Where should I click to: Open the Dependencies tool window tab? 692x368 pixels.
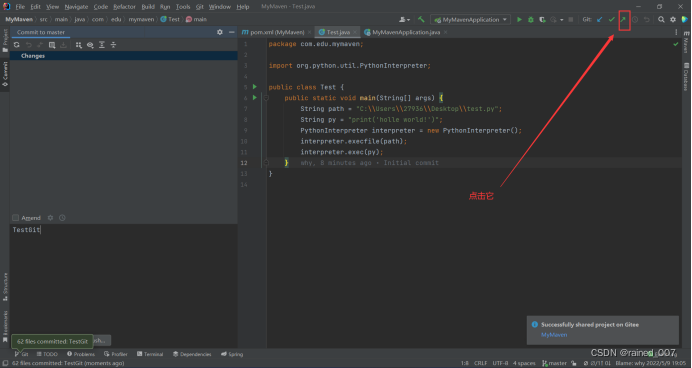pos(192,354)
